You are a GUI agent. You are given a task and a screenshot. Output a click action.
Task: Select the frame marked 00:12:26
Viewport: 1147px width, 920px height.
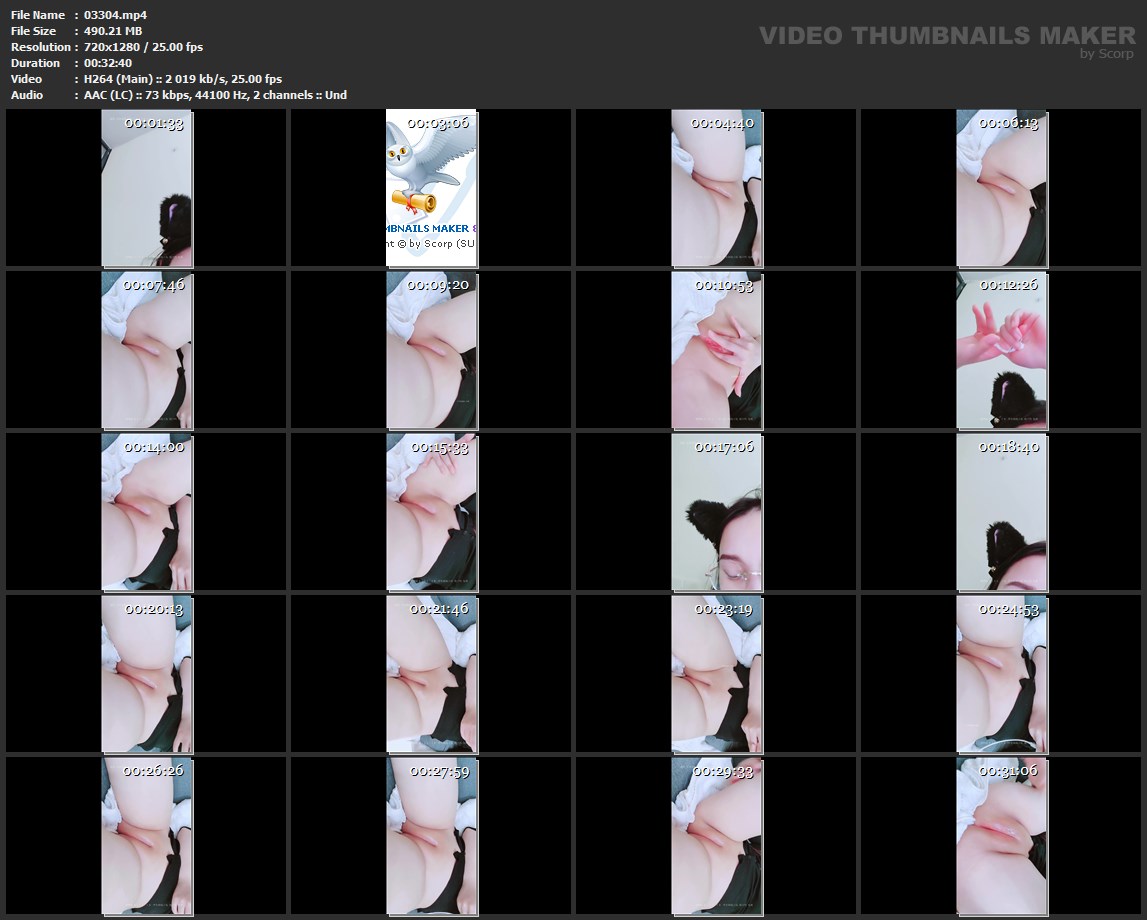(x=1001, y=350)
